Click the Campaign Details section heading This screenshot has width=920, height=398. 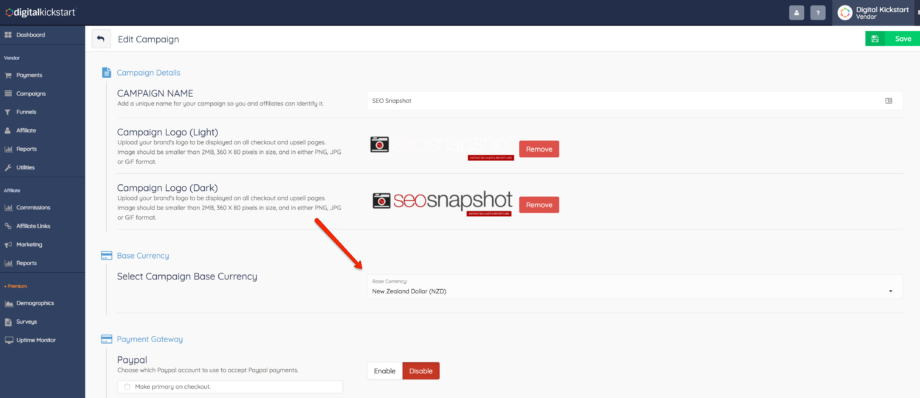148,73
